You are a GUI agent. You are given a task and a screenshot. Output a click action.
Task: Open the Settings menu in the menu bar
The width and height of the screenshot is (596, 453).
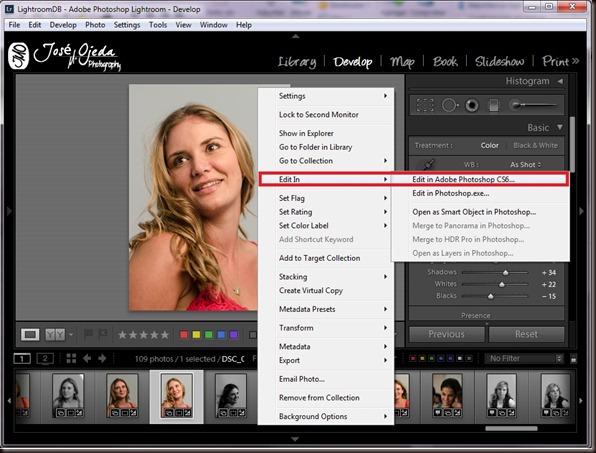[x=127, y=25]
